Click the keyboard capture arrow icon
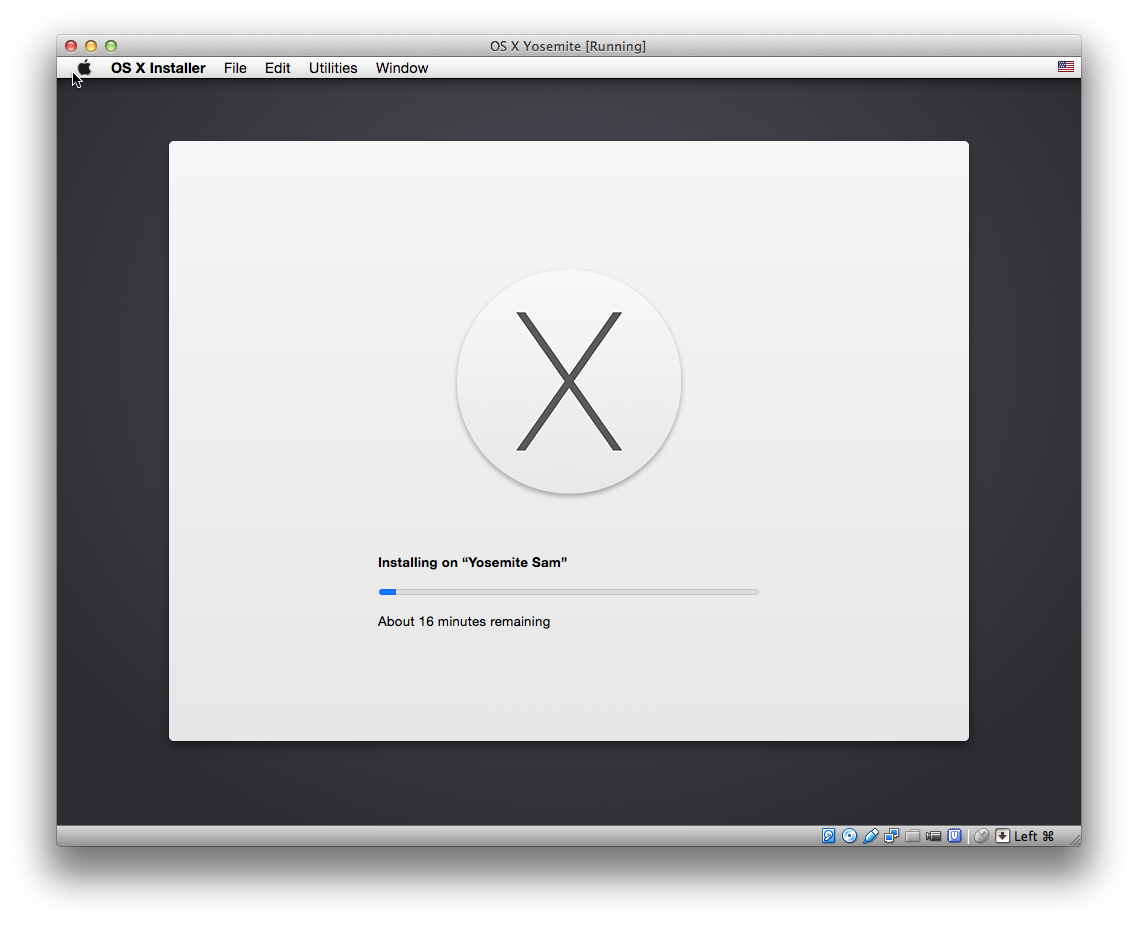This screenshot has width=1138, height=925. pyautogui.click(x=1002, y=836)
